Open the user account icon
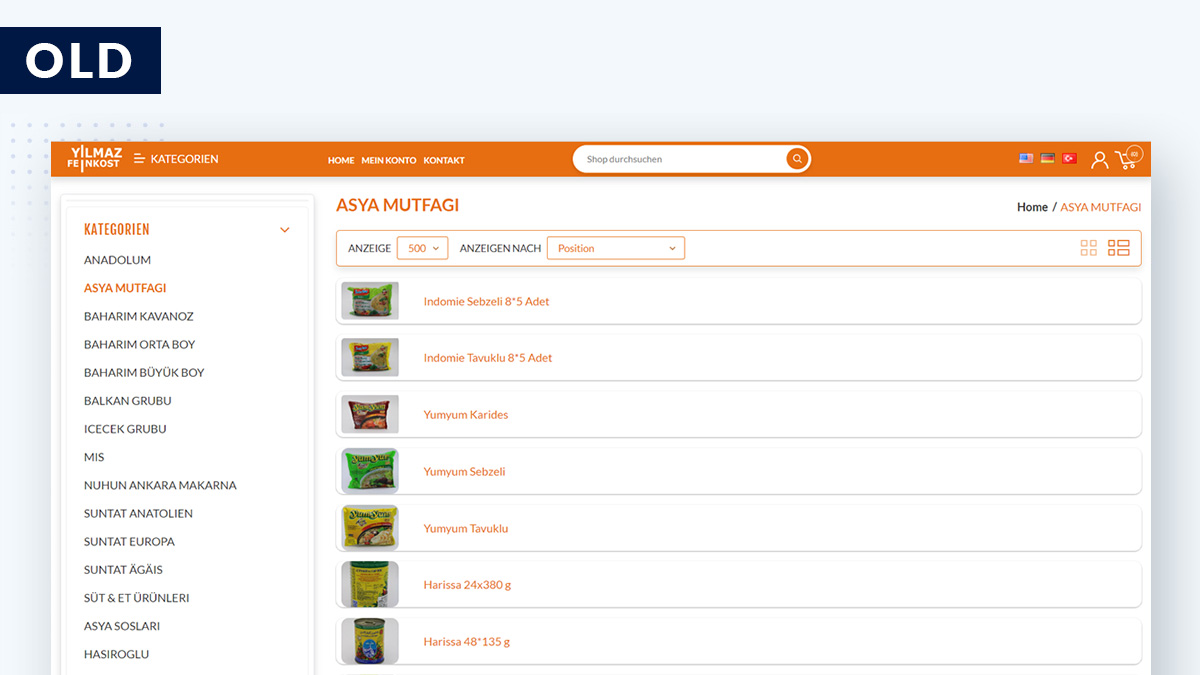1200x675 pixels. pos(1099,159)
